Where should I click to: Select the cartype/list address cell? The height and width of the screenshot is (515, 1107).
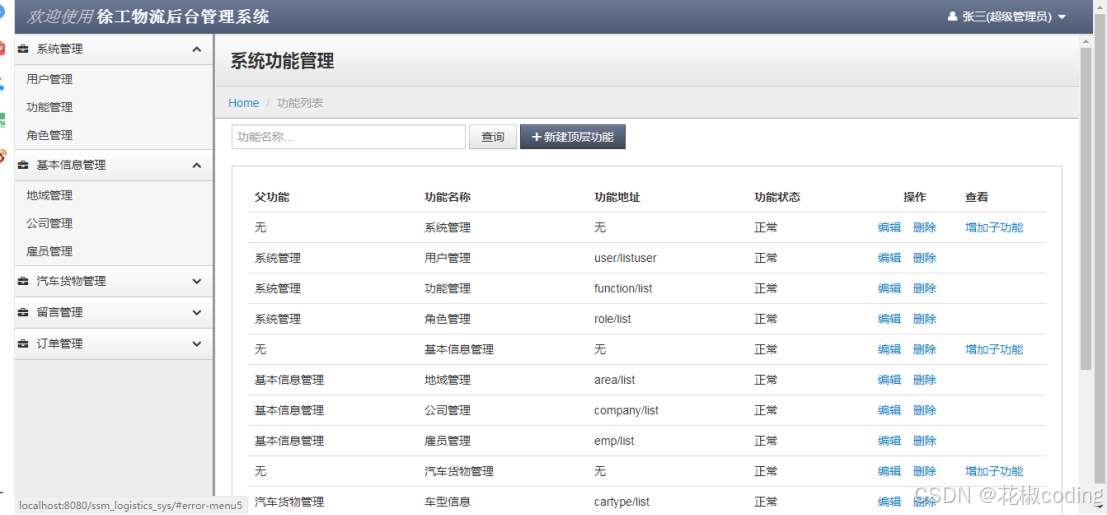point(622,502)
